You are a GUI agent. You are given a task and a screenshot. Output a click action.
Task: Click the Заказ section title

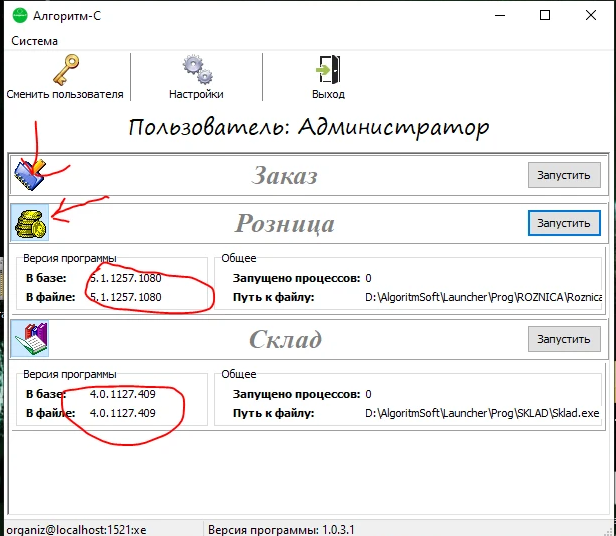tap(284, 175)
